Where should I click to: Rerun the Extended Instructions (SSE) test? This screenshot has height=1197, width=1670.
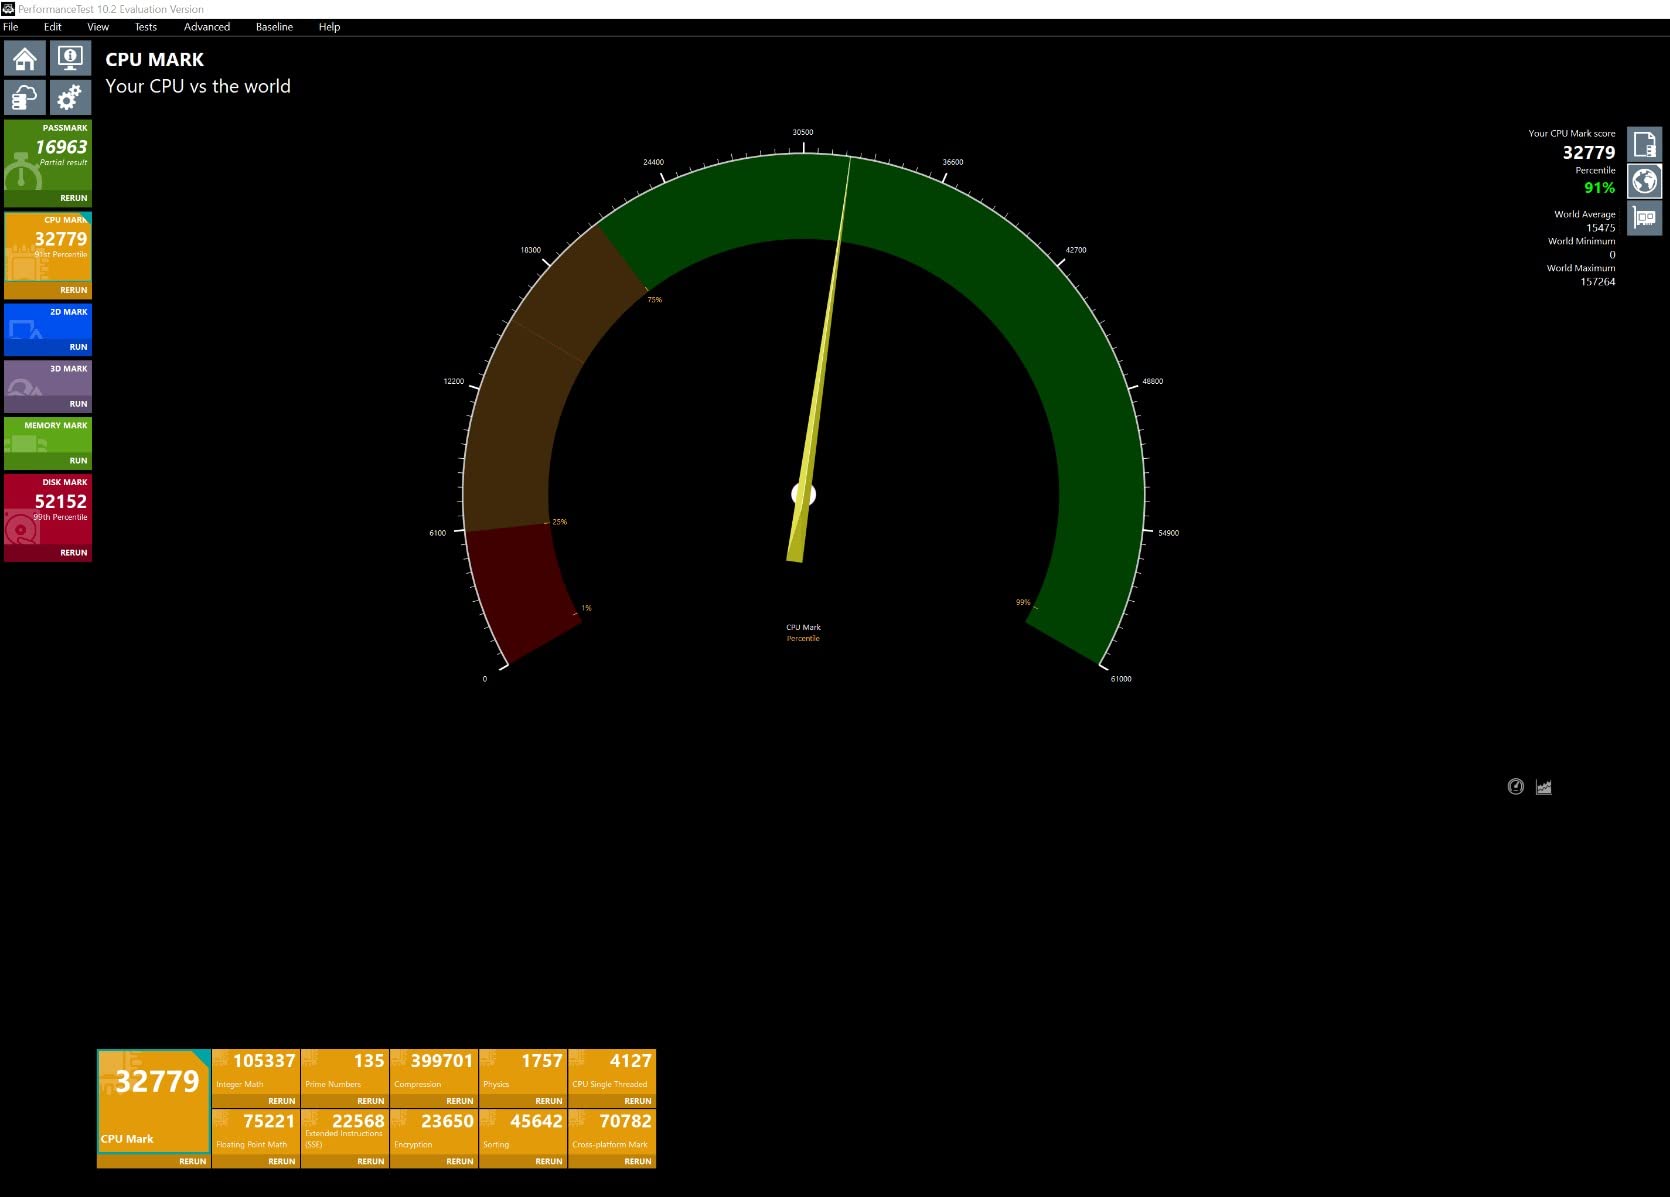pyautogui.click(x=371, y=1162)
